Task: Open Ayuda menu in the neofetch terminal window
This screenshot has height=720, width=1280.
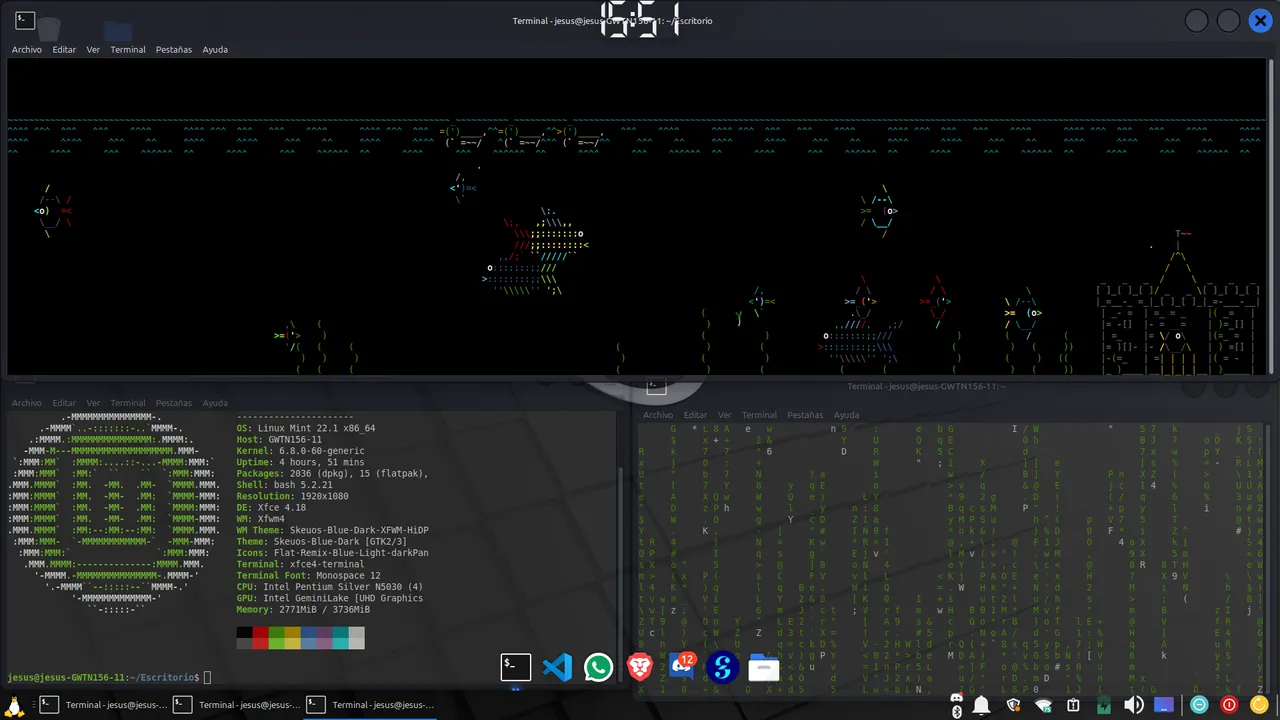Action: [x=215, y=403]
